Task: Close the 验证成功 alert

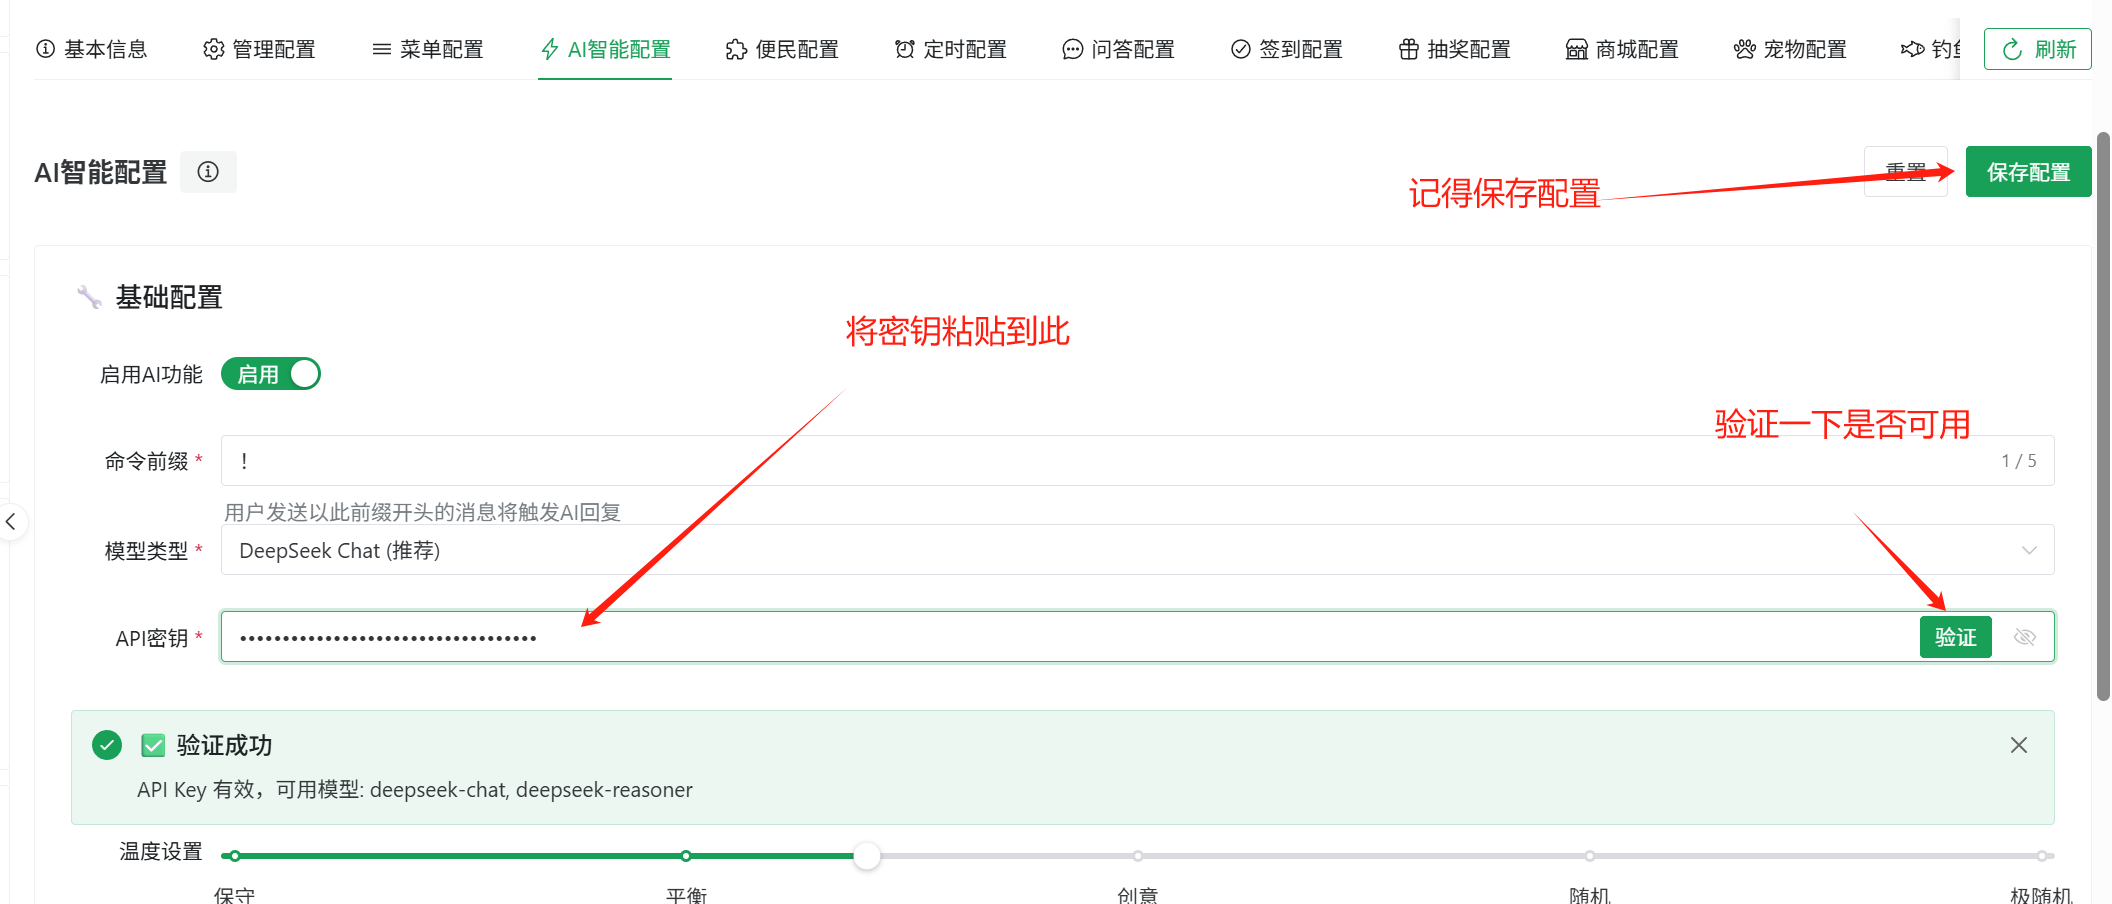Action: point(2019,745)
